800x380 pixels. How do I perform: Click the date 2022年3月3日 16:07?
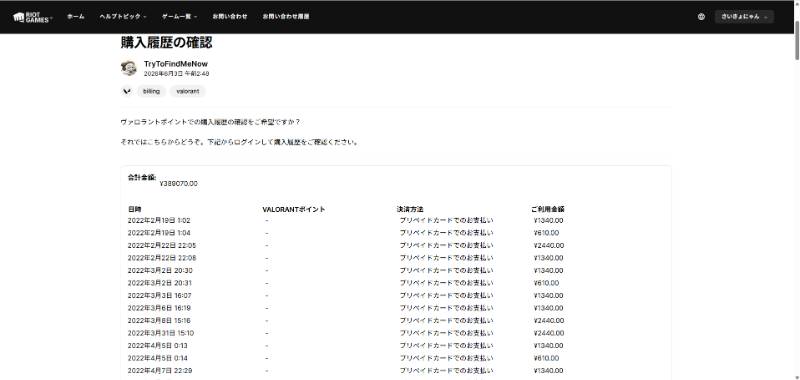point(160,295)
